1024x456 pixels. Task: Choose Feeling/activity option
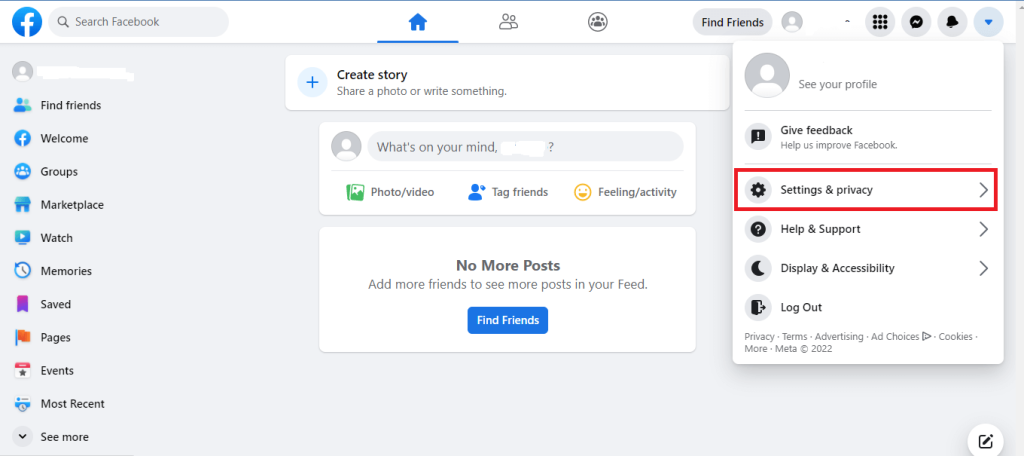(625, 192)
